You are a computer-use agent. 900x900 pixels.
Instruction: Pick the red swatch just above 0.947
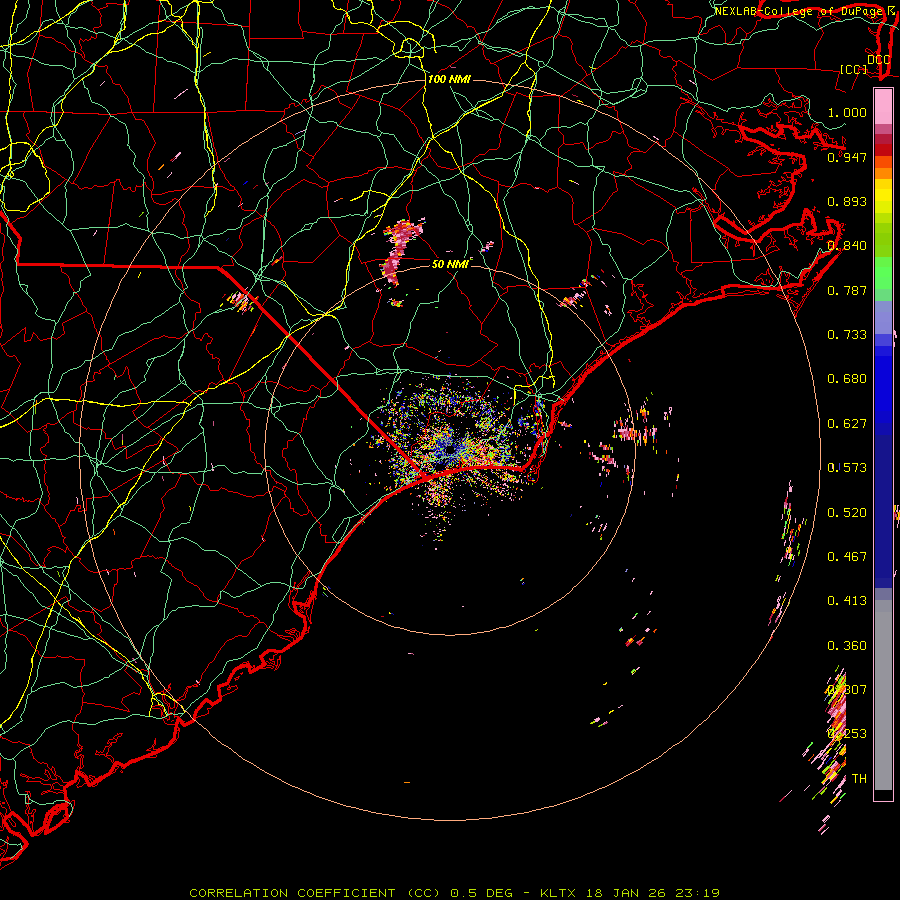pyautogui.click(x=883, y=150)
